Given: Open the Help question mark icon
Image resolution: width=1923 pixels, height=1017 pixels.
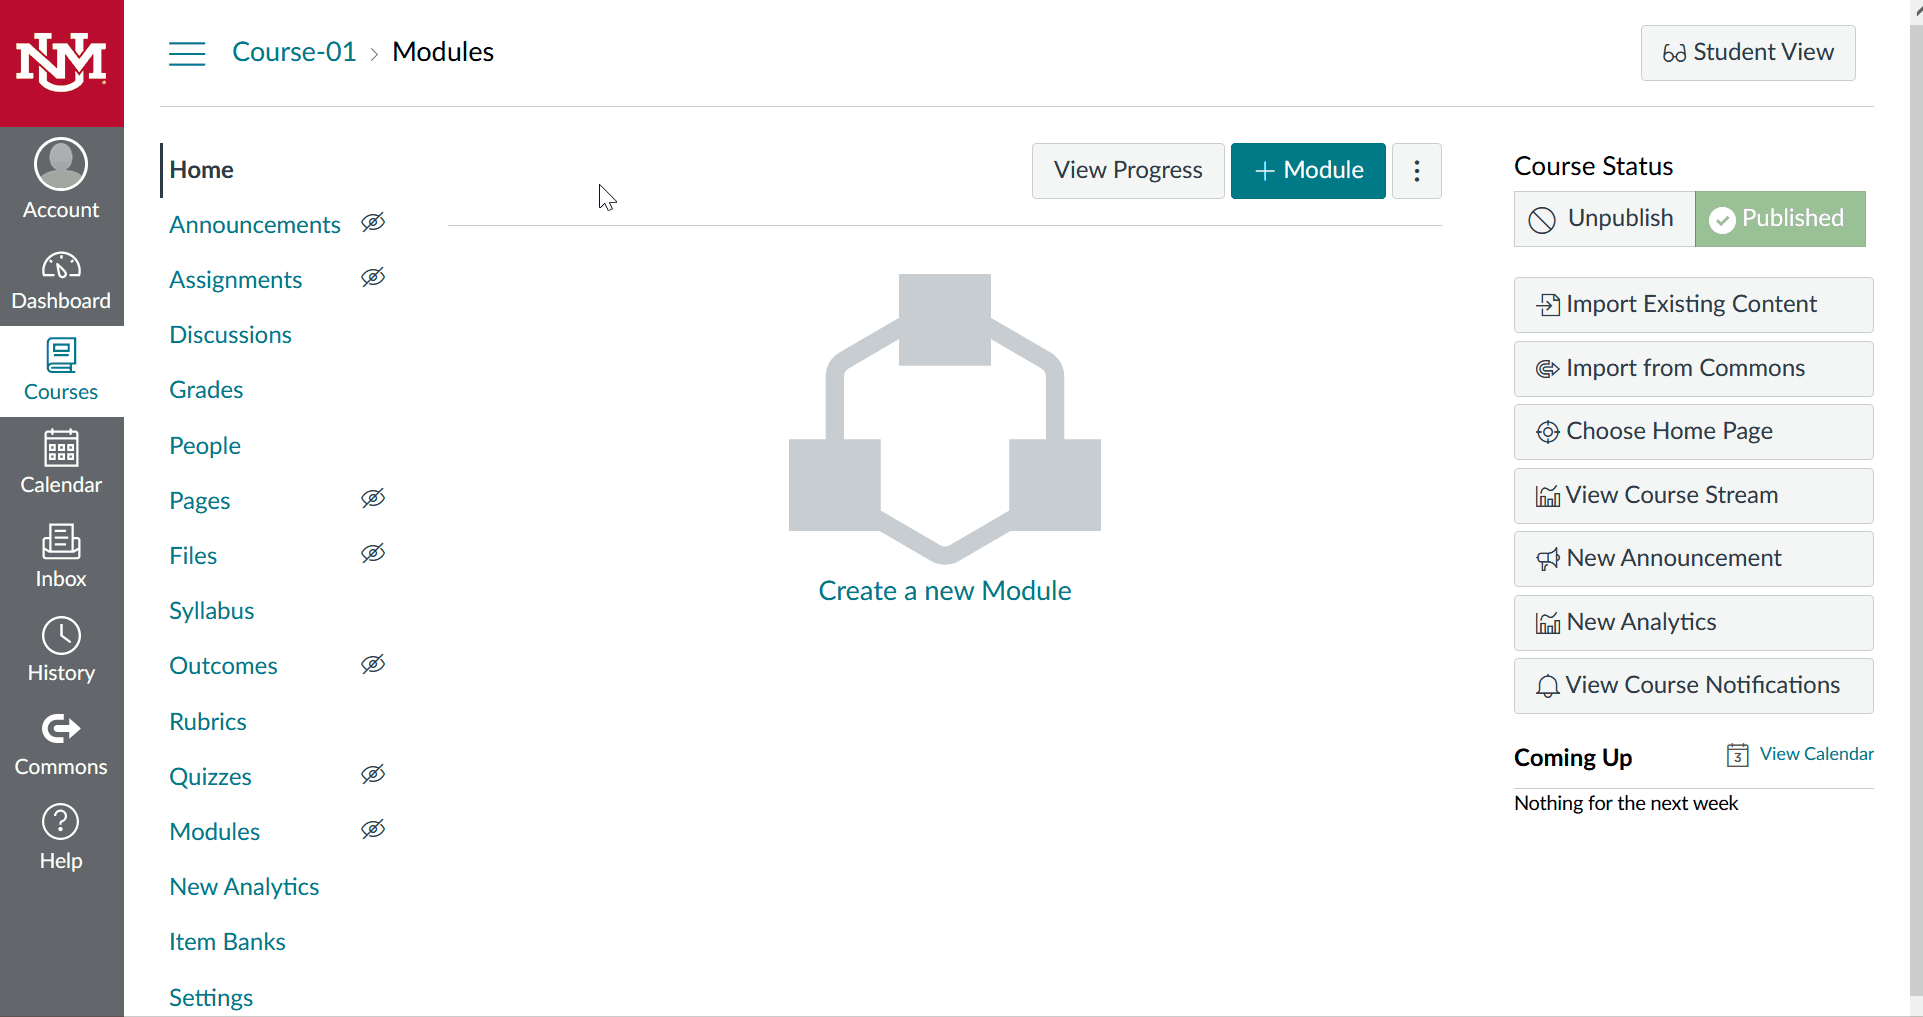Looking at the screenshot, I should tap(61, 822).
